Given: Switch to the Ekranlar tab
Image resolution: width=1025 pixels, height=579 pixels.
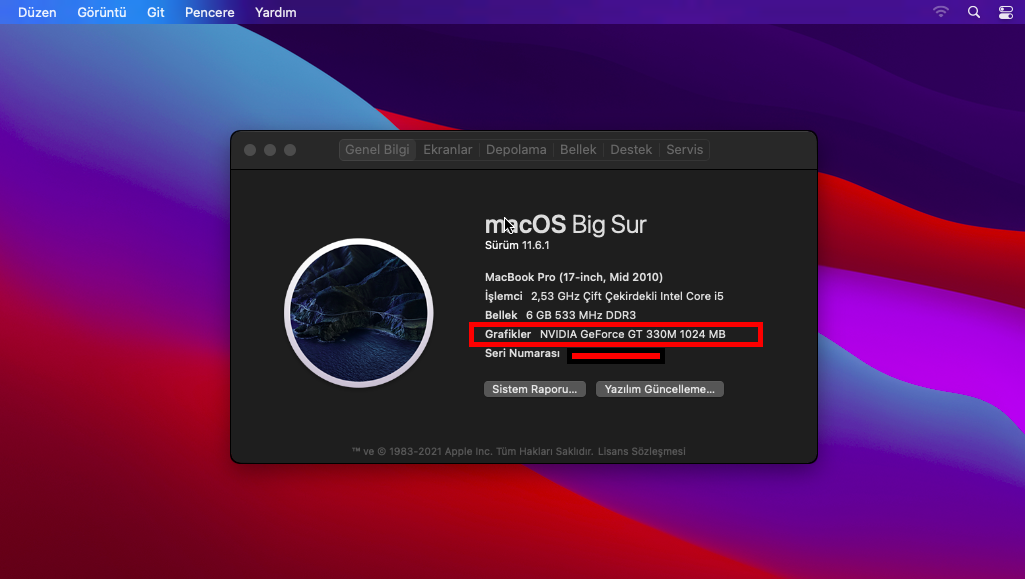Looking at the screenshot, I should tap(448, 150).
